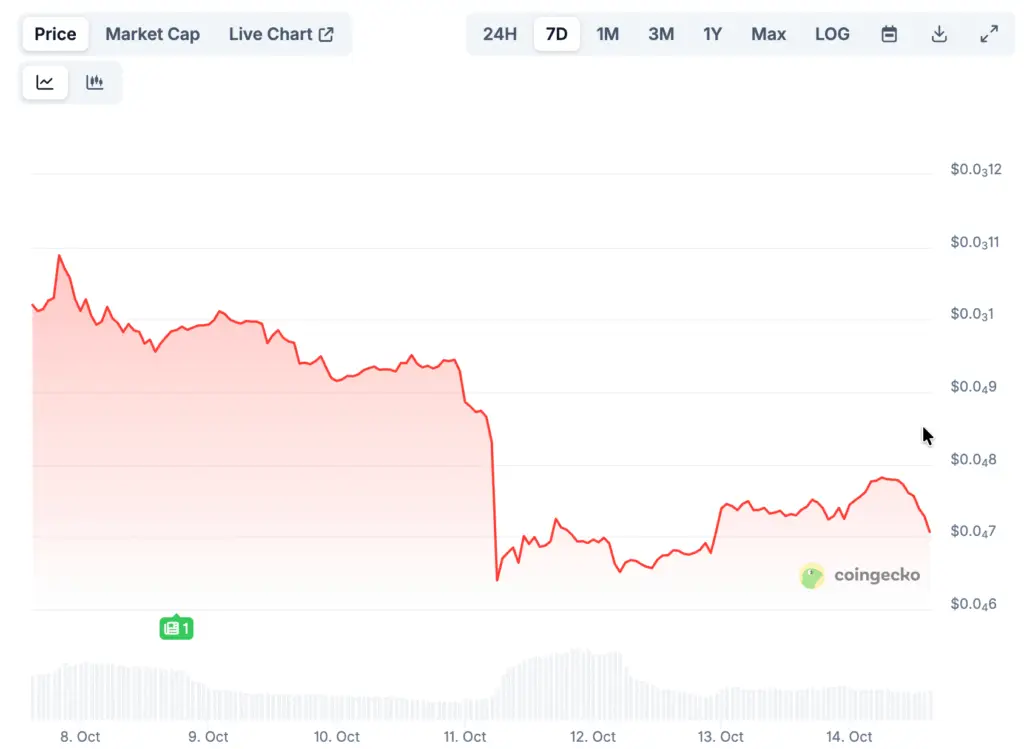The height and width of the screenshot is (749, 1024).
Task: Choose the 1Y time range
Action: point(712,34)
